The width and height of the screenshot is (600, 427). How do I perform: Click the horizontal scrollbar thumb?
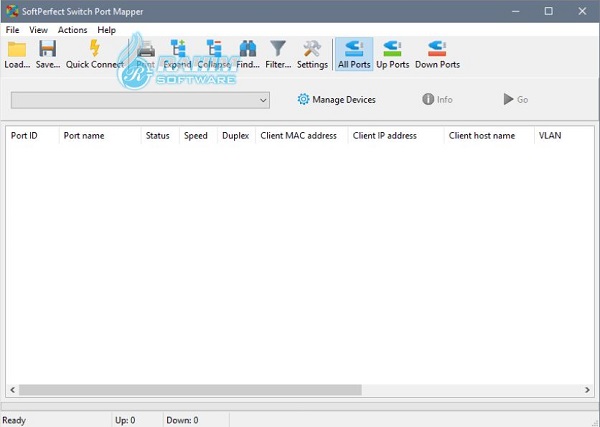190,390
